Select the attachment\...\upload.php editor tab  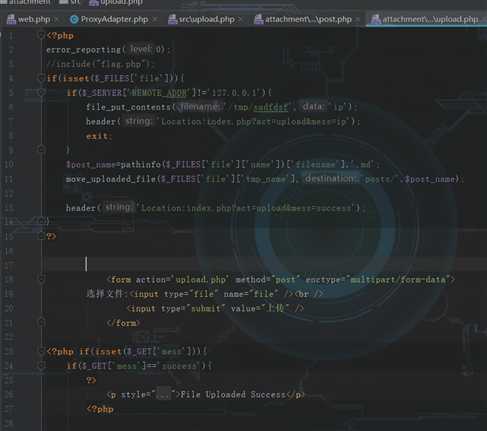click(430, 19)
